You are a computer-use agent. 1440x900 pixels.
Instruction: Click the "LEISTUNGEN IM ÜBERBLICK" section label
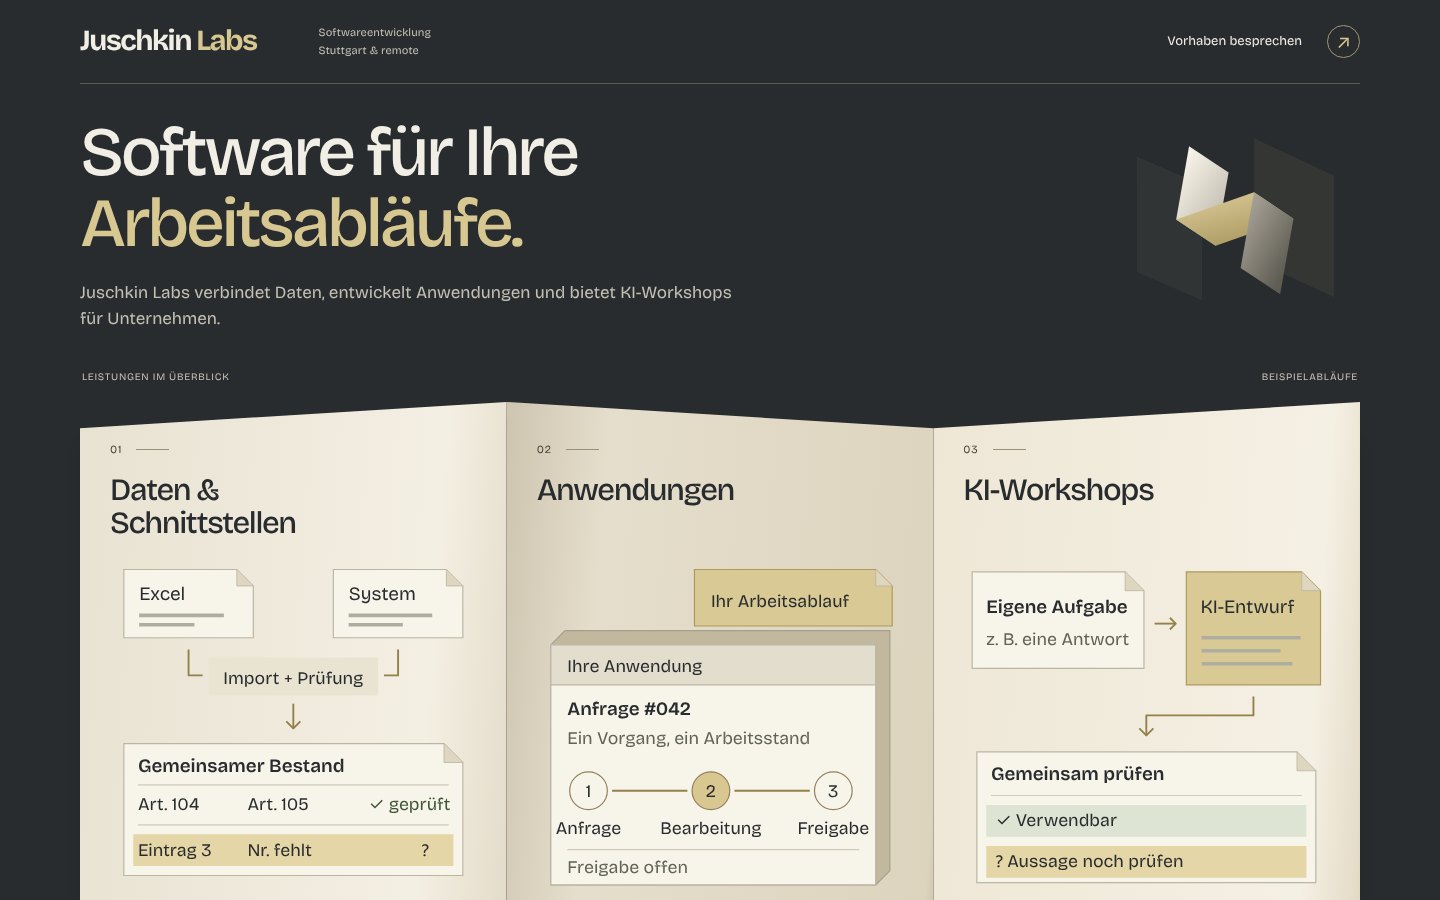[x=156, y=377]
